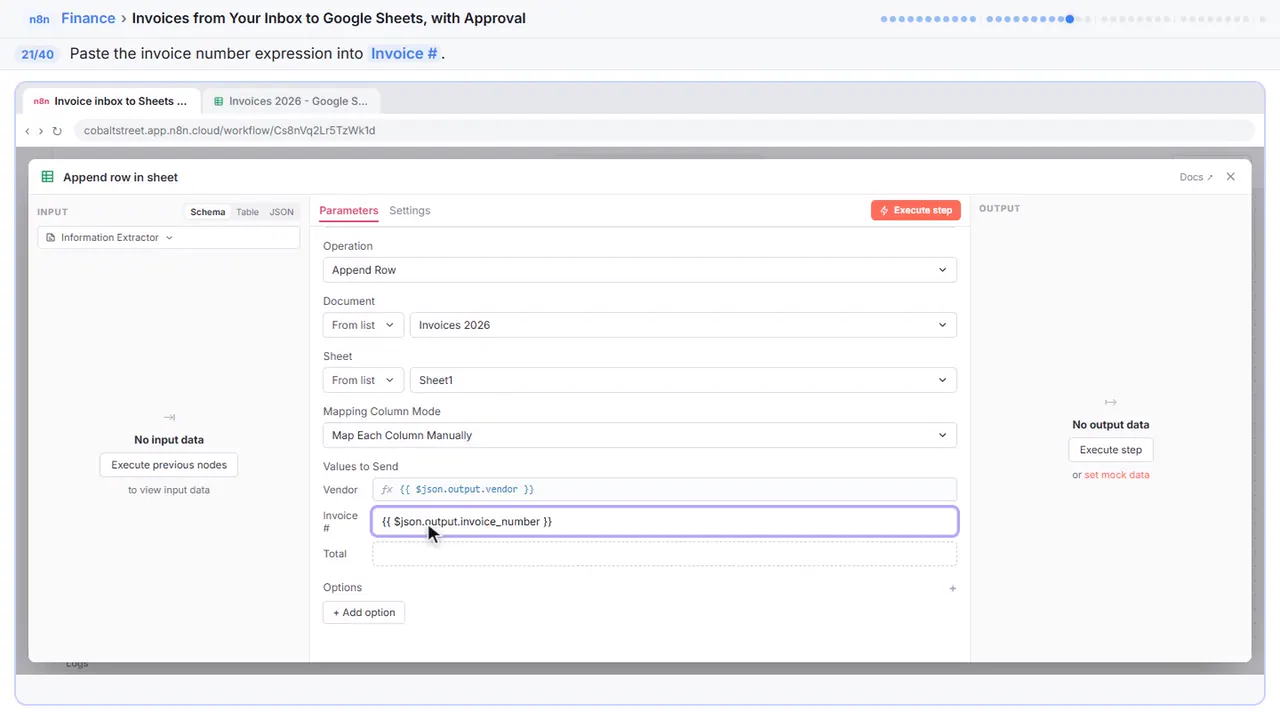Open the Mapping Column Mode dropdown

(640, 435)
